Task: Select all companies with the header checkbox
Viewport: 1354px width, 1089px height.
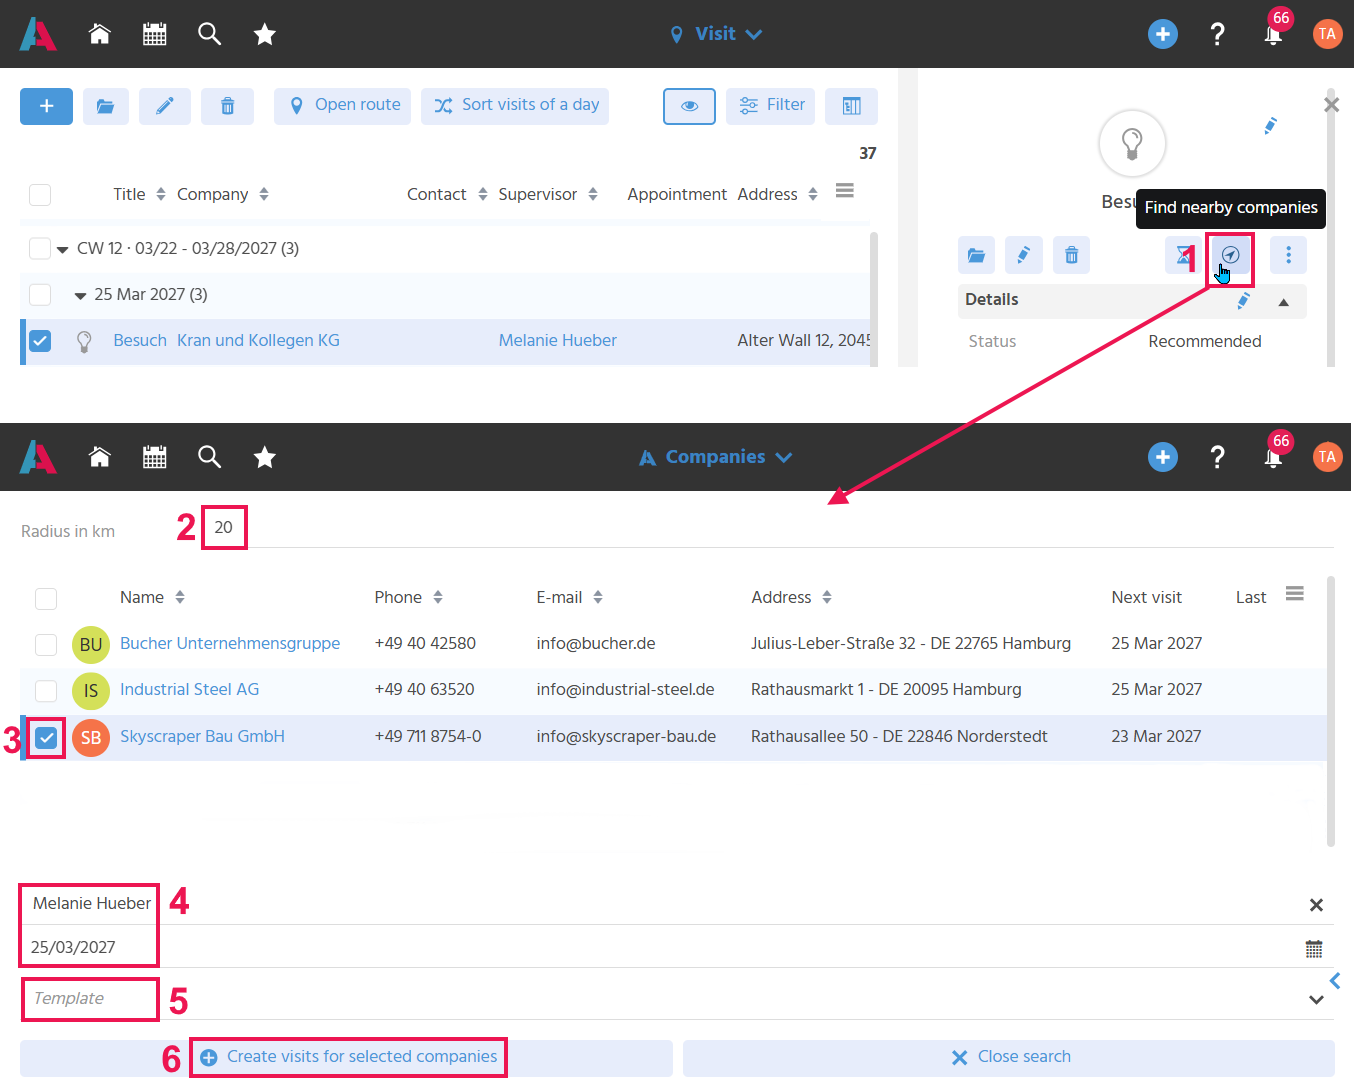Action: [x=46, y=599]
